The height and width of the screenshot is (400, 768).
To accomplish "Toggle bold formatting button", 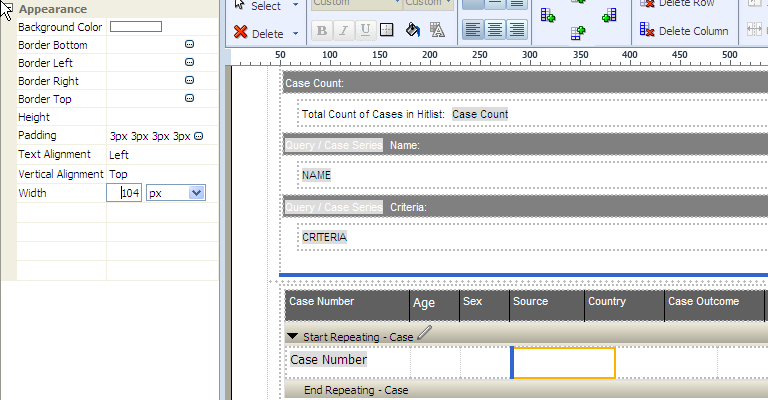I will pos(322,30).
